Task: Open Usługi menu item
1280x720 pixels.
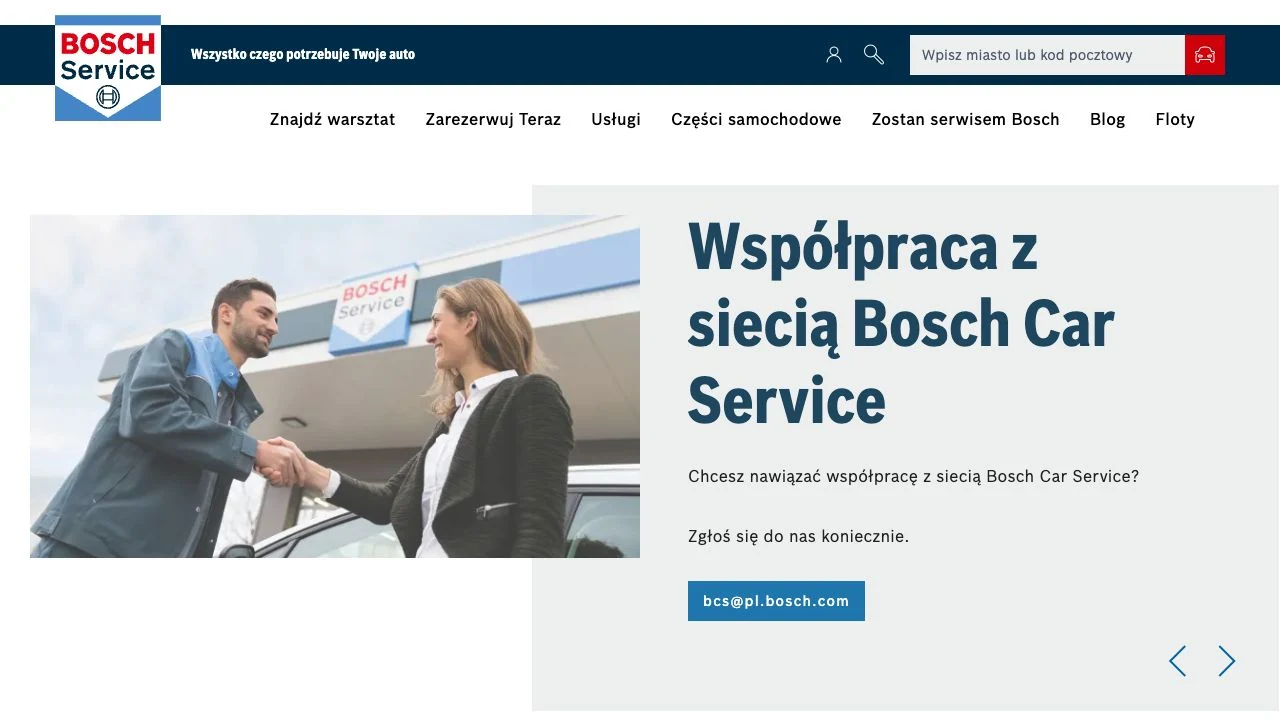Action: (616, 119)
